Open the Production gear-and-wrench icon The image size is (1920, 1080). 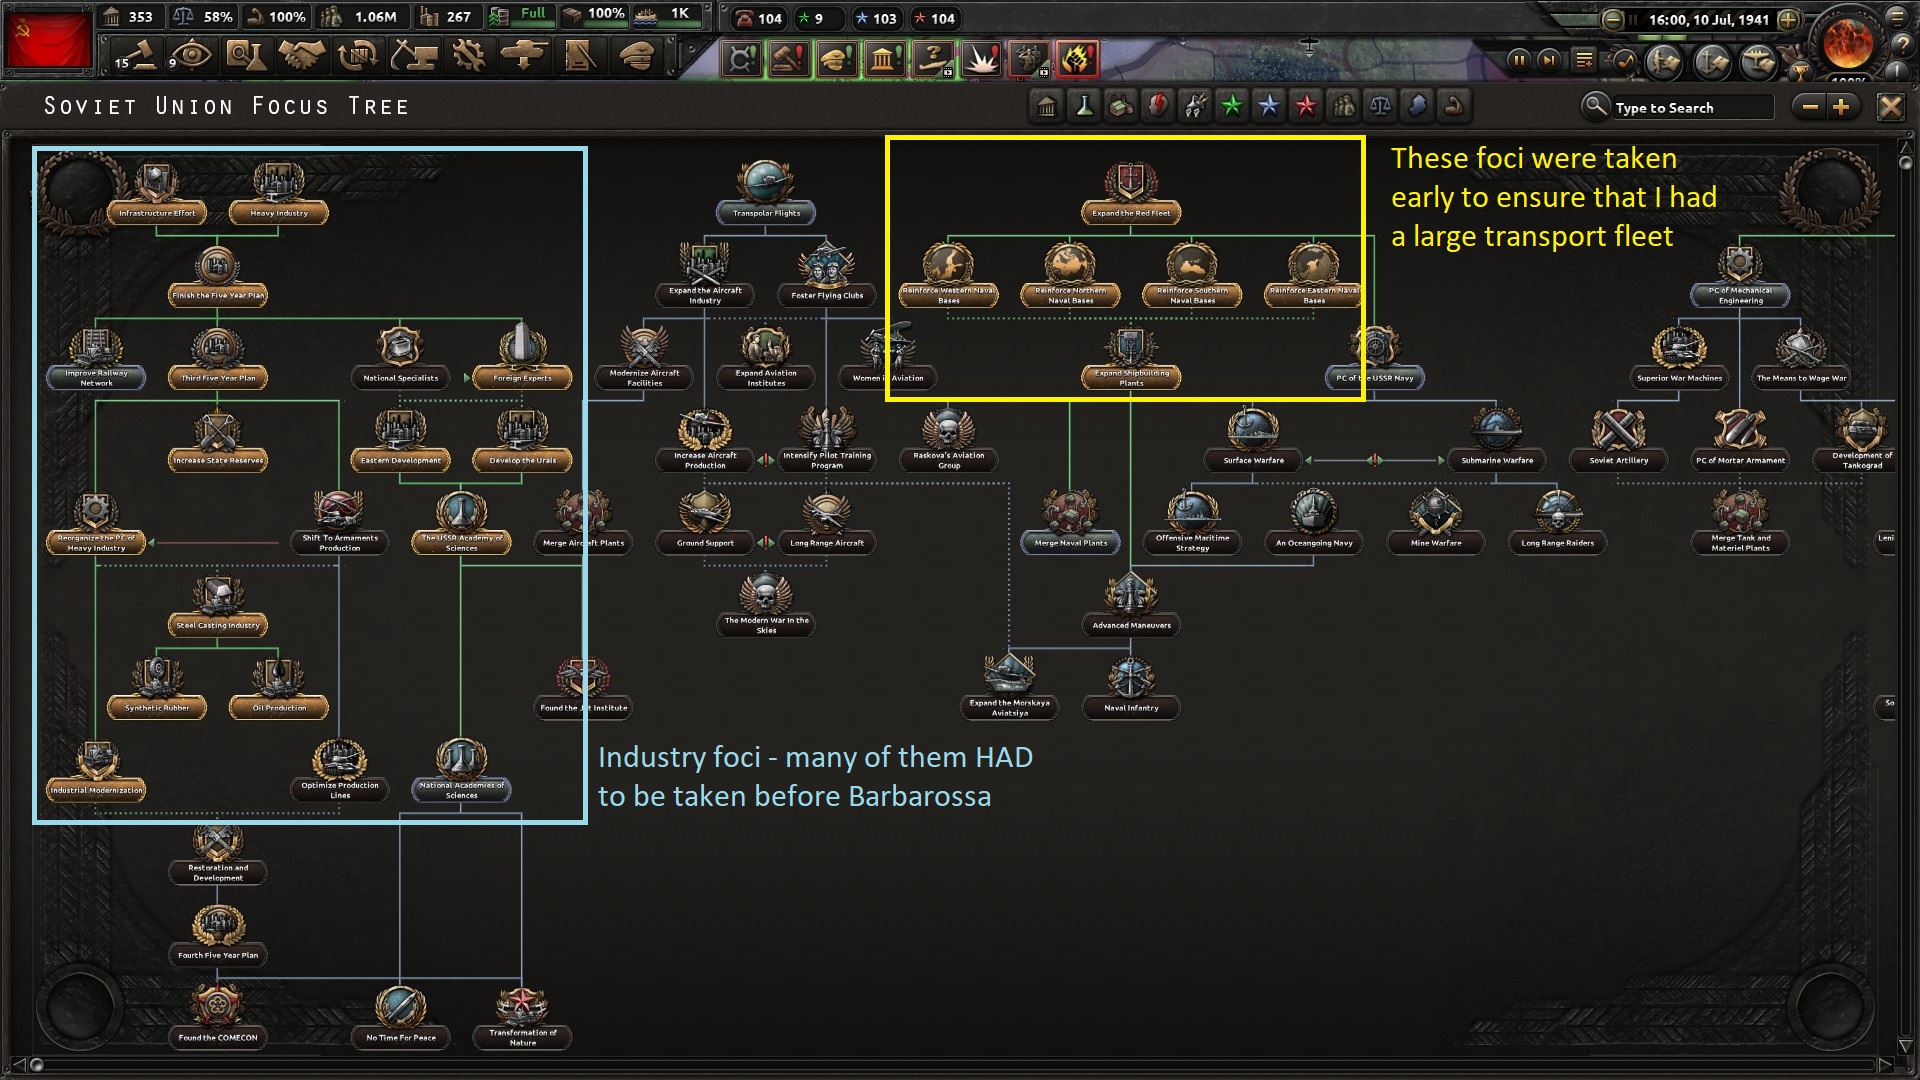(x=468, y=56)
